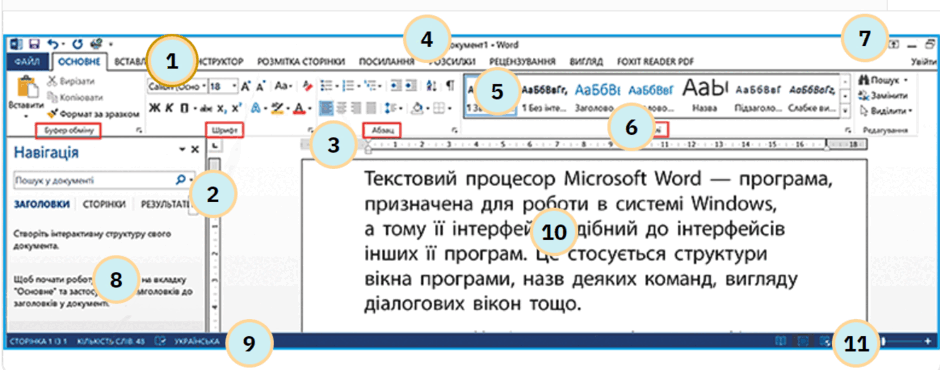Show ЗАГОЛОВКИ view in navigation pane
The width and height of the screenshot is (940, 370).
pos(41,204)
